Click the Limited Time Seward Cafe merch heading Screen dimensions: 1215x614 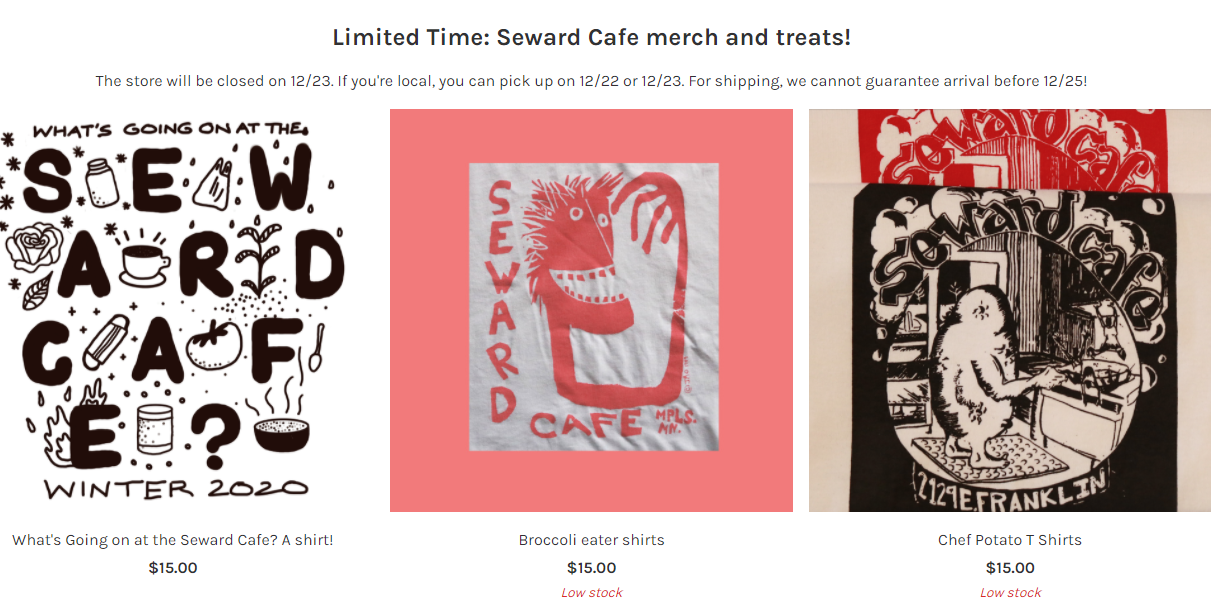coord(591,38)
